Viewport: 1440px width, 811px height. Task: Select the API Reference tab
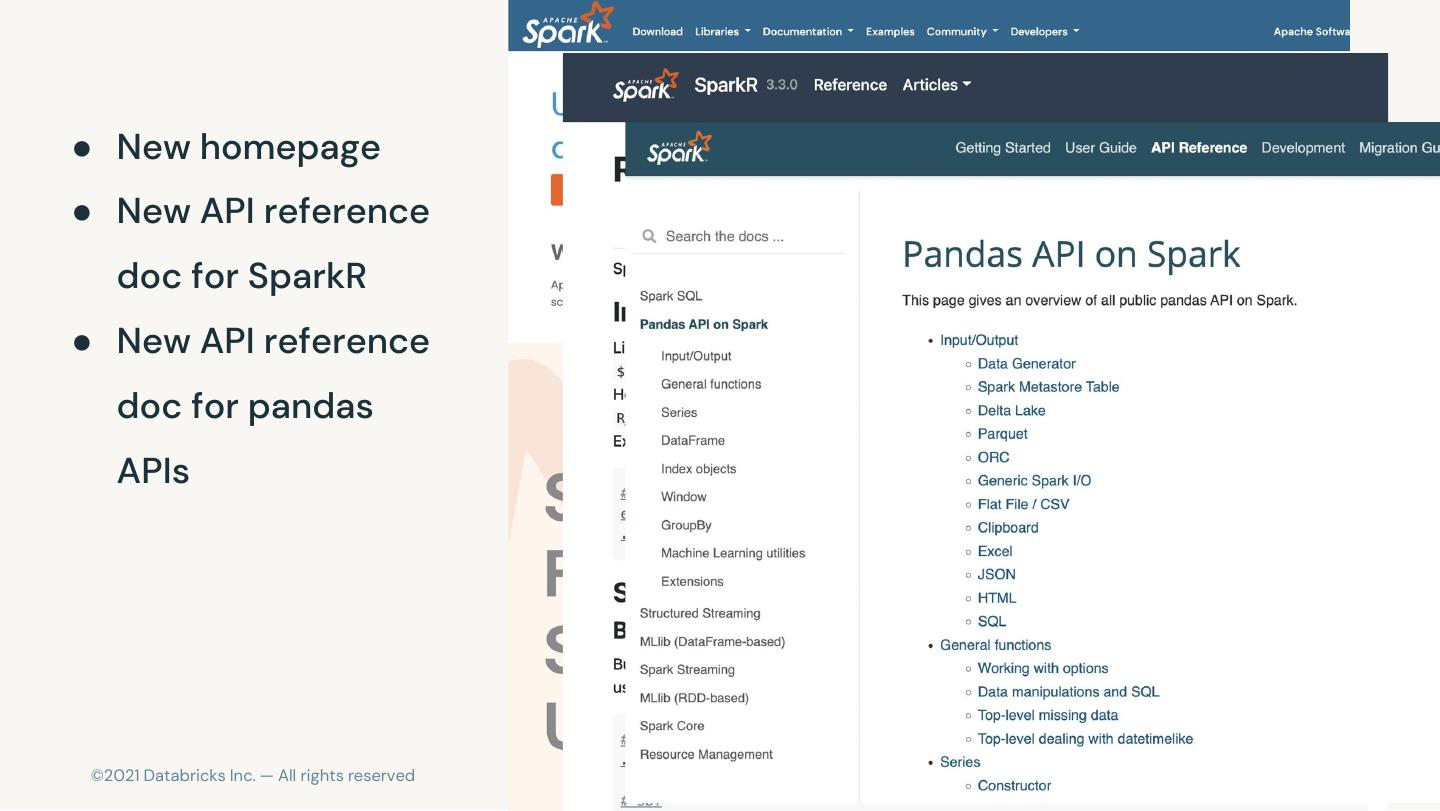(x=1199, y=148)
